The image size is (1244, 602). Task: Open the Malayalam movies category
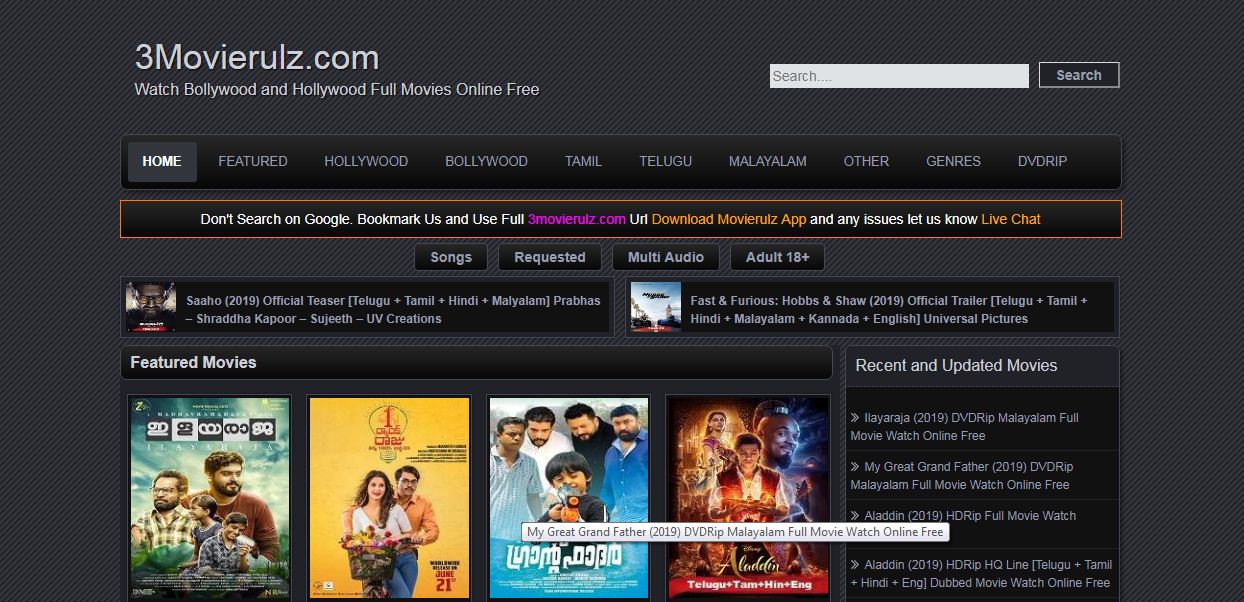(x=767, y=161)
